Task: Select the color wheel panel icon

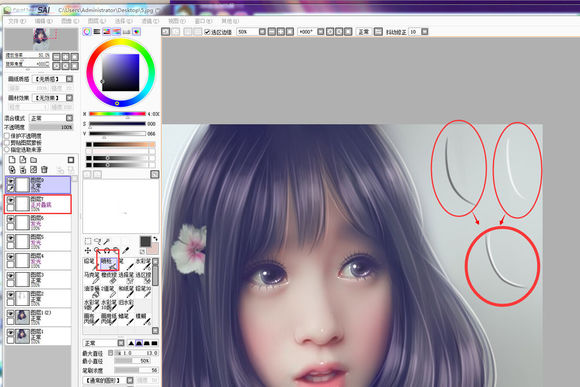Action: tap(87, 31)
